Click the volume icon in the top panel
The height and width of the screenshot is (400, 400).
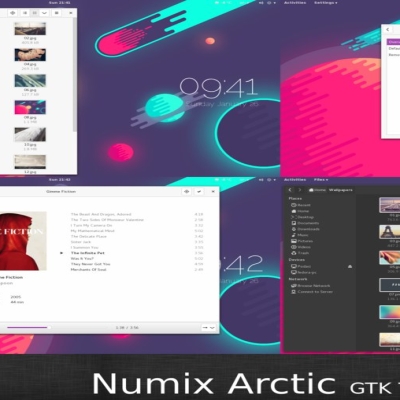tap(261, 3)
